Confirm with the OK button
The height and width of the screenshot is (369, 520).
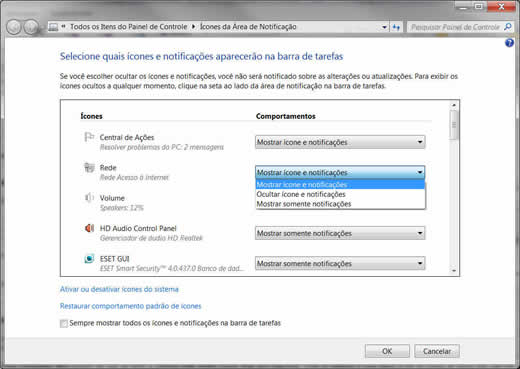(387, 351)
